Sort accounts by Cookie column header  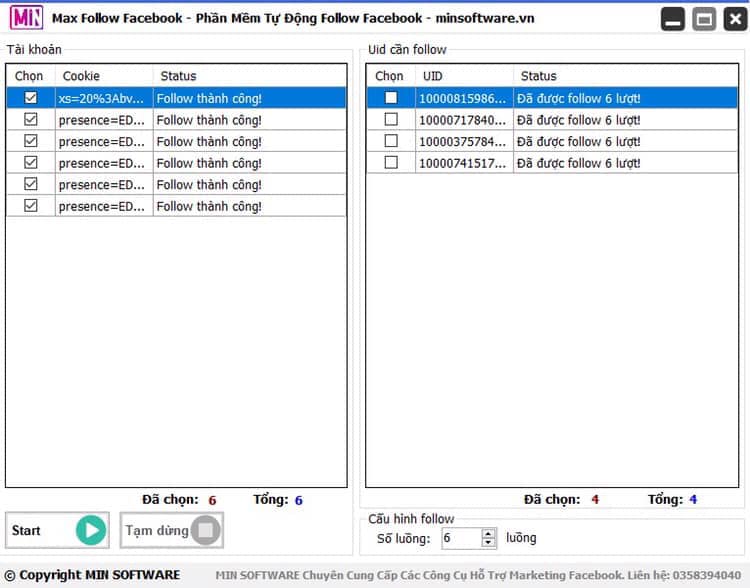81,76
